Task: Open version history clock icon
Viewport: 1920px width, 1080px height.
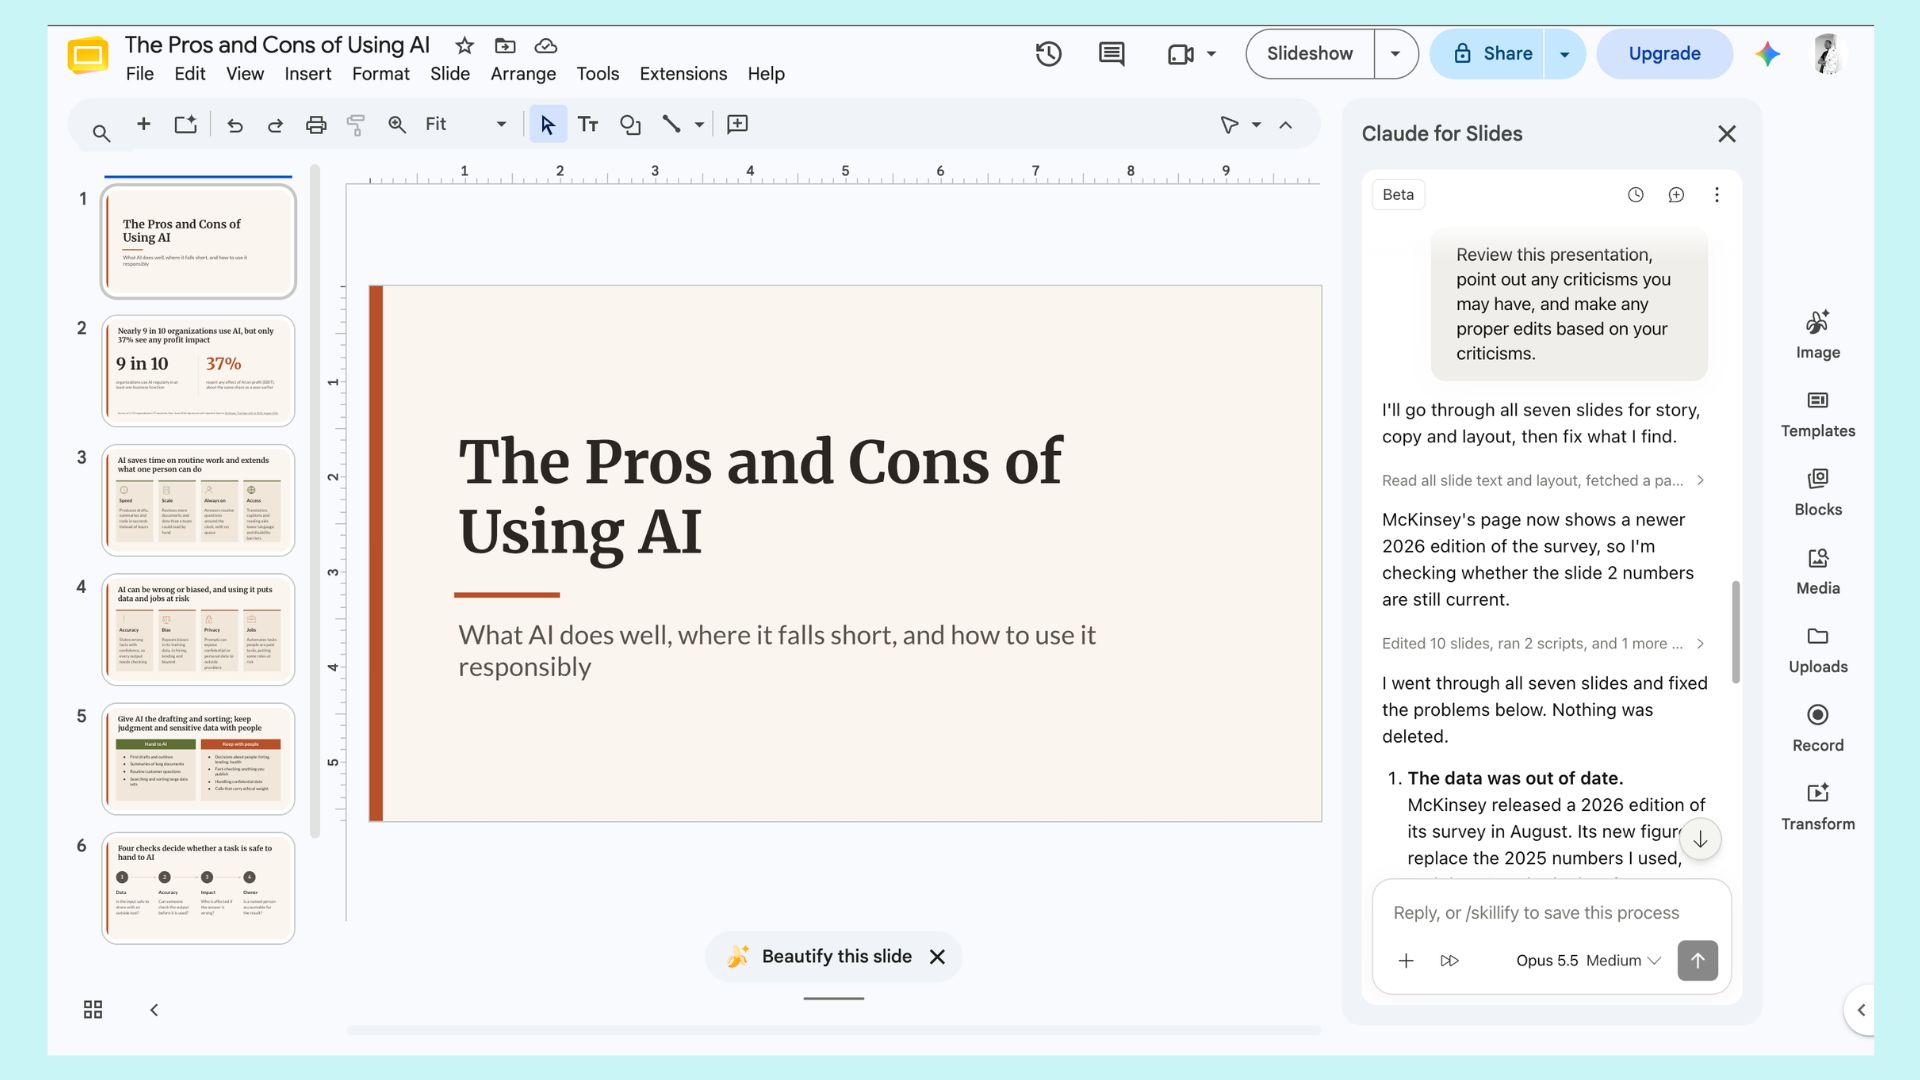Action: pyautogui.click(x=1048, y=54)
